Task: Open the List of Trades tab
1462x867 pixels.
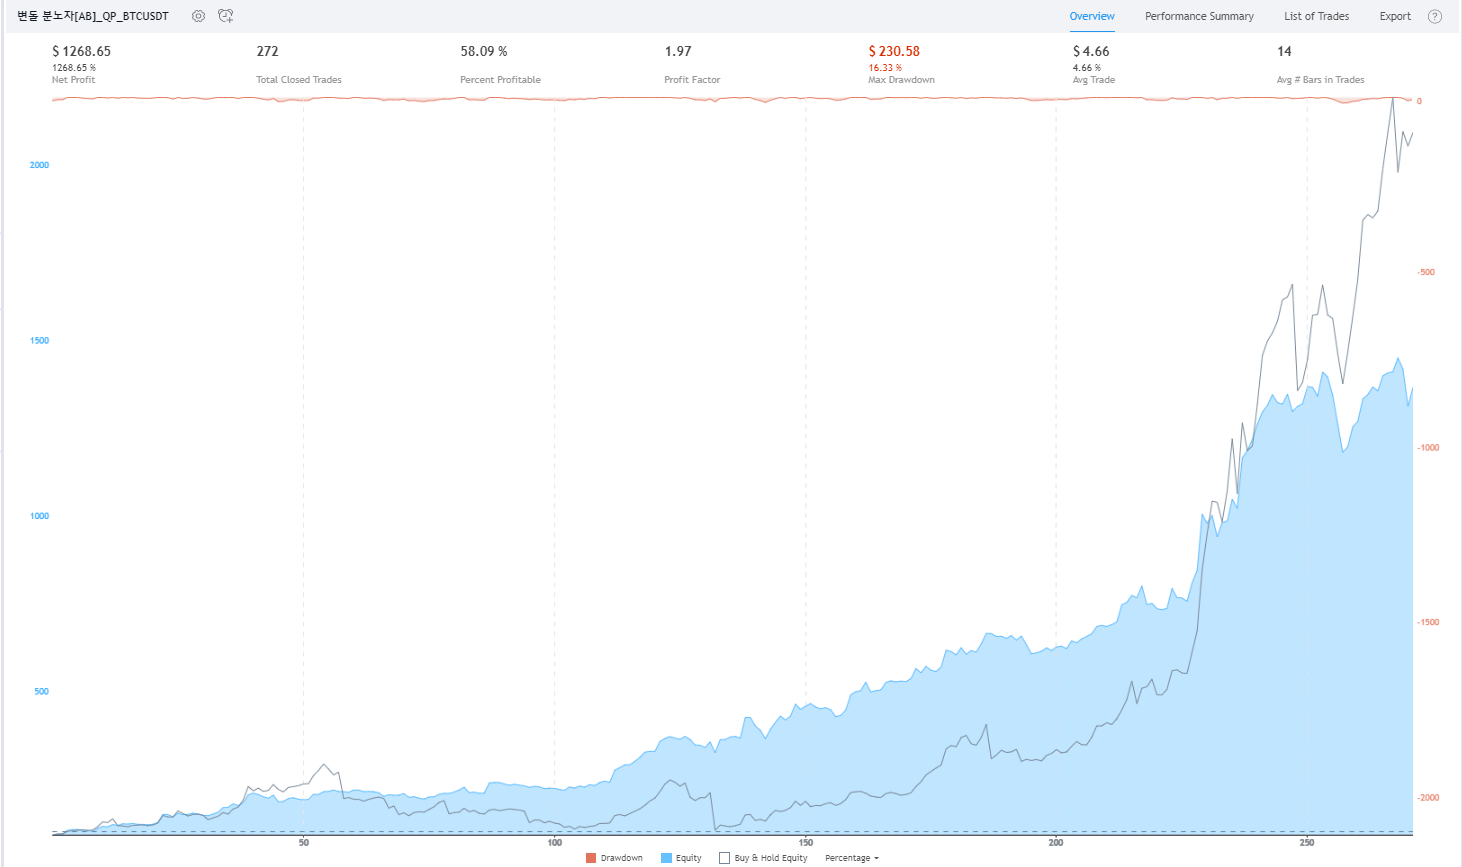Action: tap(1316, 16)
